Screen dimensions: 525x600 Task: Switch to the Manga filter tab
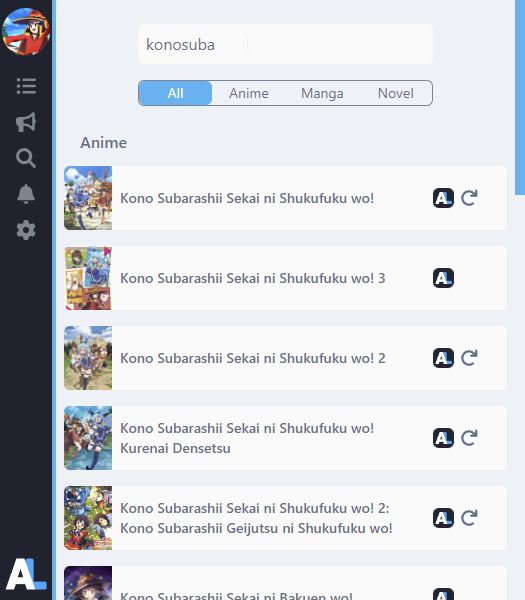pyautogui.click(x=322, y=93)
